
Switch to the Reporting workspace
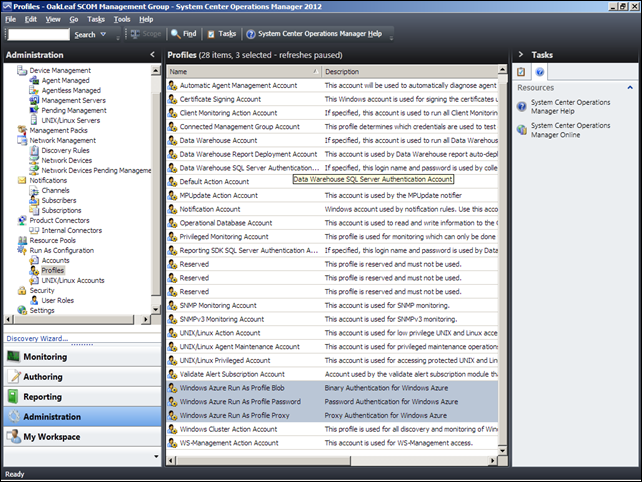tap(82, 397)
